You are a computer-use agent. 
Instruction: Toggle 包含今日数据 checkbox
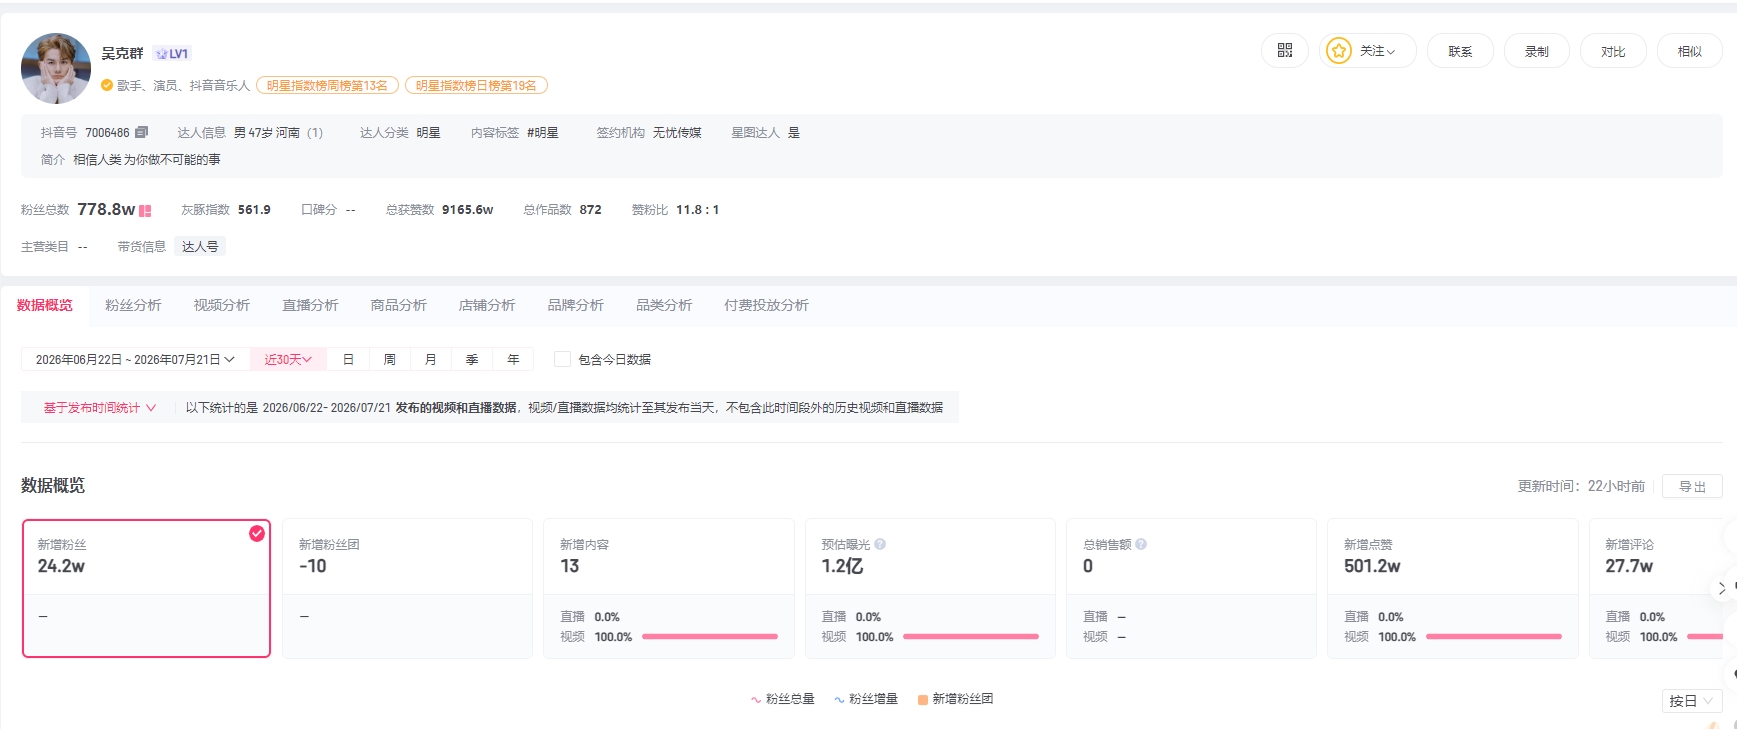click(562, 359)
